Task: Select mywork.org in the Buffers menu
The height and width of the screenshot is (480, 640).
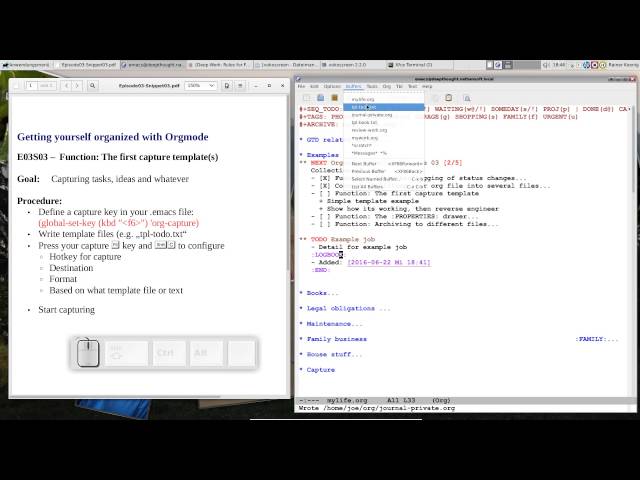Action: point(384,138)
